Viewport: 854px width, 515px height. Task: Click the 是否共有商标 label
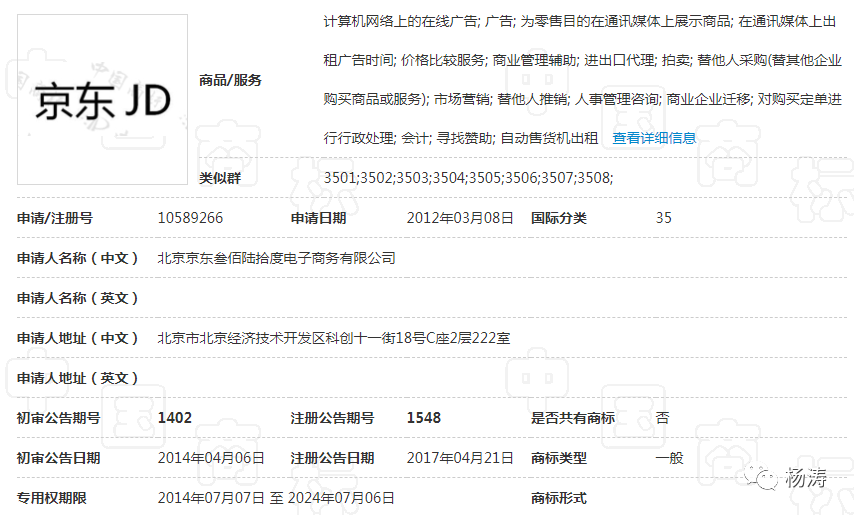tap(573, 418)
